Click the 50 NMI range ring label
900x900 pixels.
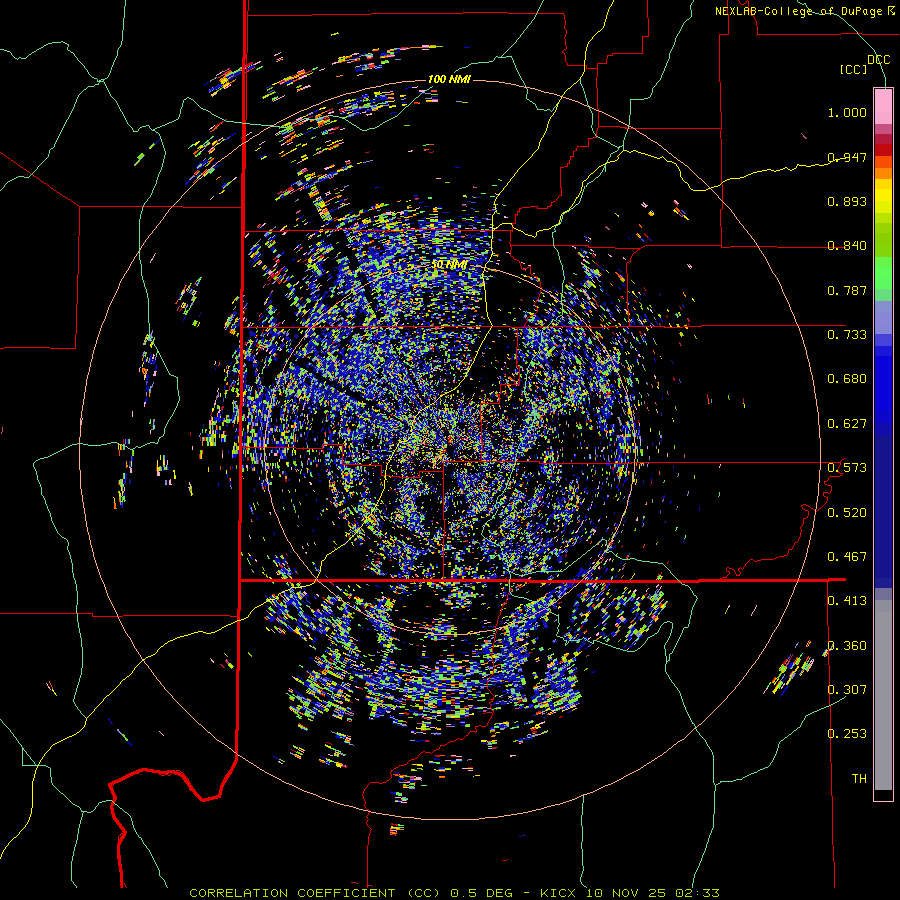(449, 265)
